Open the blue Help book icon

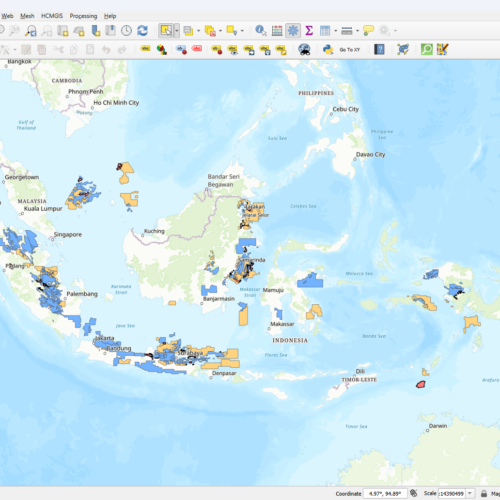[379, 50]
